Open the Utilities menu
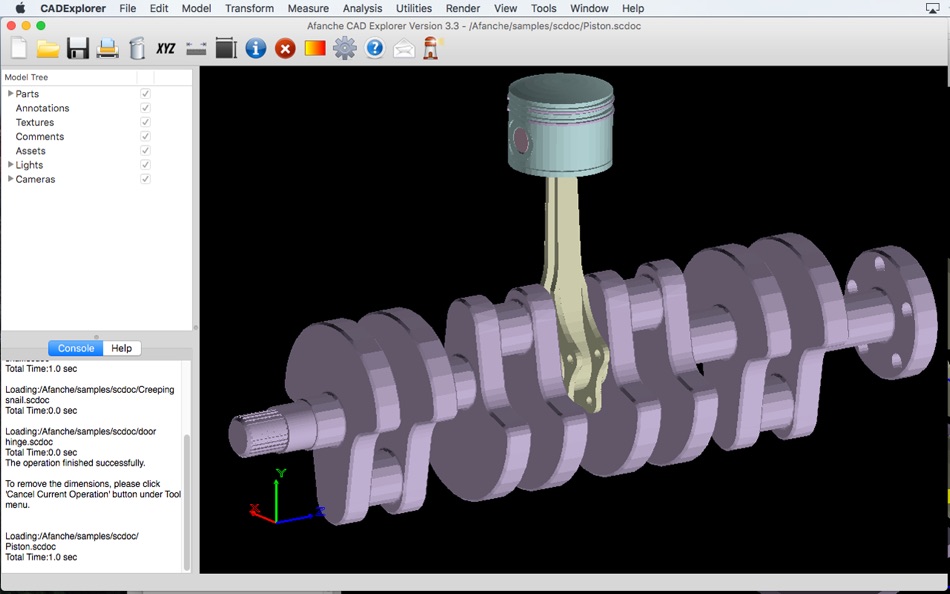The height and width of the screenshot is (594, 950). tap(414, 8)
